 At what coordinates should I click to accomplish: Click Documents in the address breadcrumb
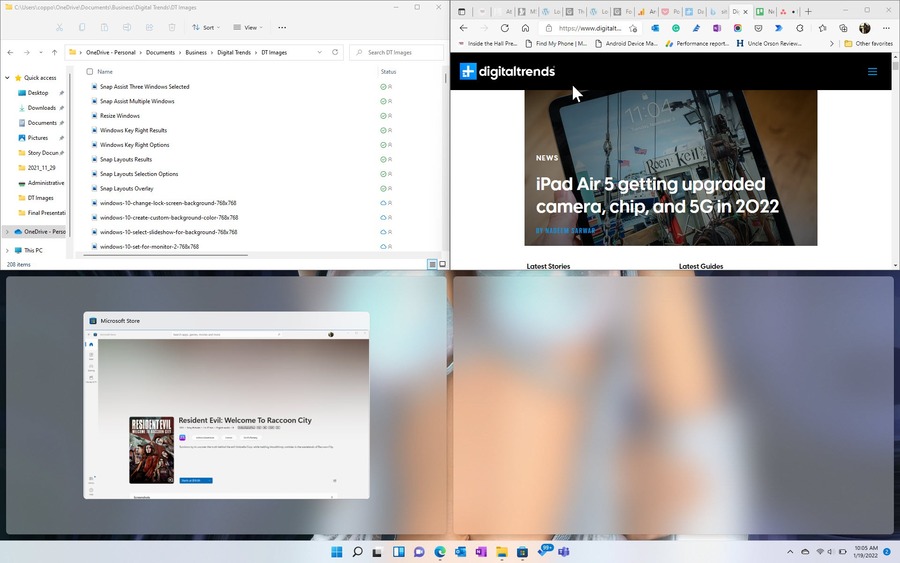pos(160,52)
